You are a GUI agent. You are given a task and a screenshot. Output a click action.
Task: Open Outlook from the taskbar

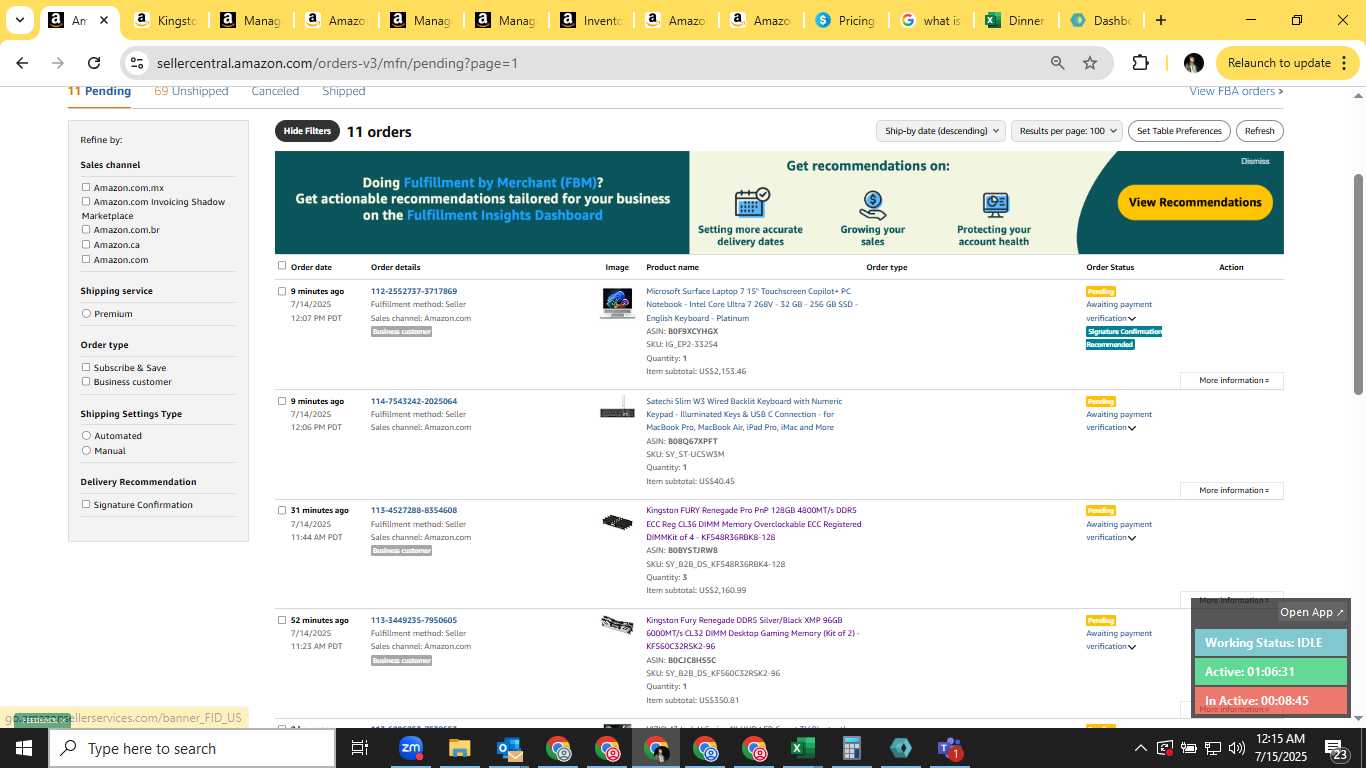tap(508, 748)
